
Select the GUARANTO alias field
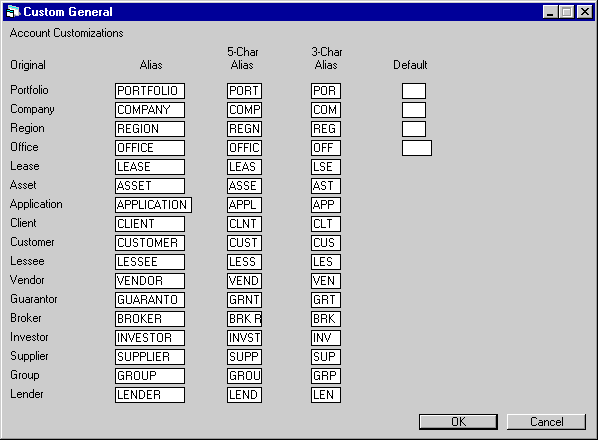click(x=150, y=300)
